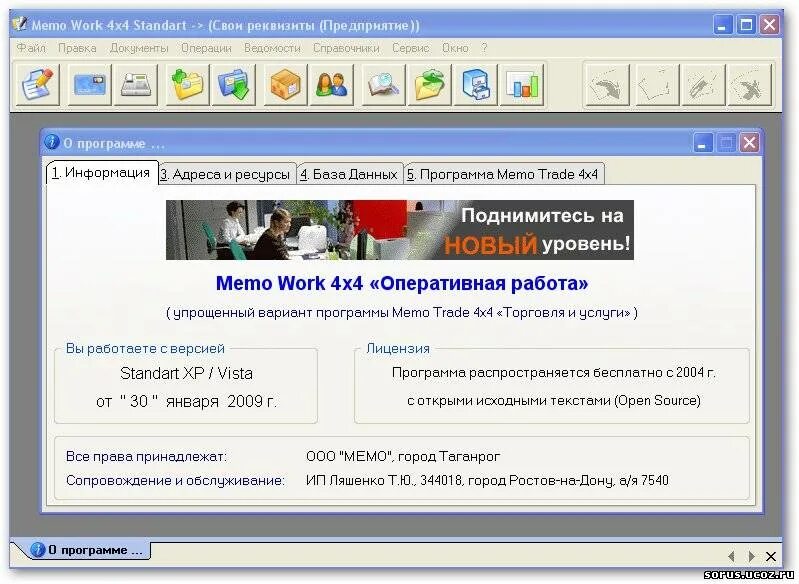Click ООО "МЕМО", город Таганрог text
799x584 pixels.
(403, 457)
